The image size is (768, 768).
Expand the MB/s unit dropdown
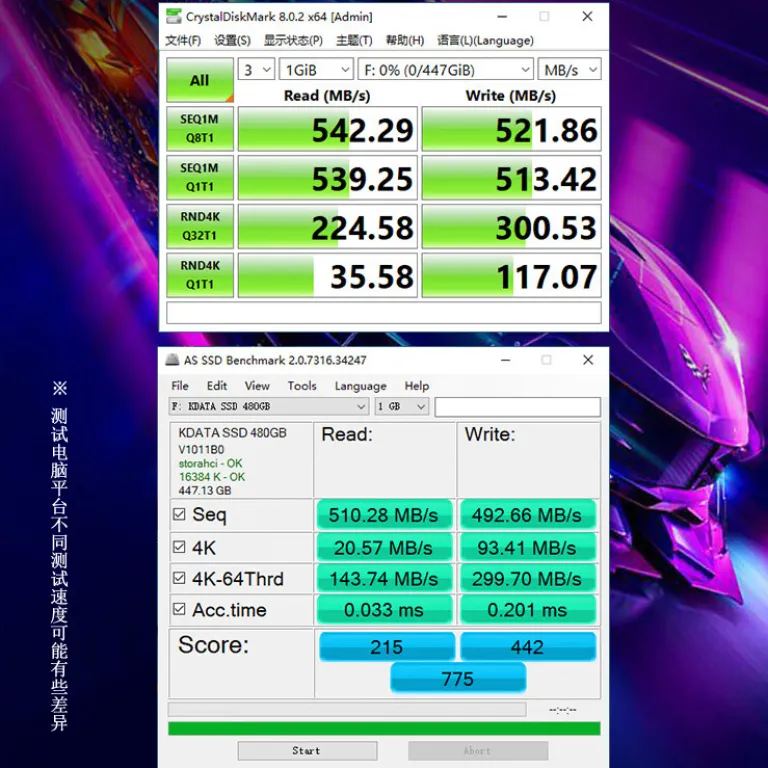(x=569, y=70)
